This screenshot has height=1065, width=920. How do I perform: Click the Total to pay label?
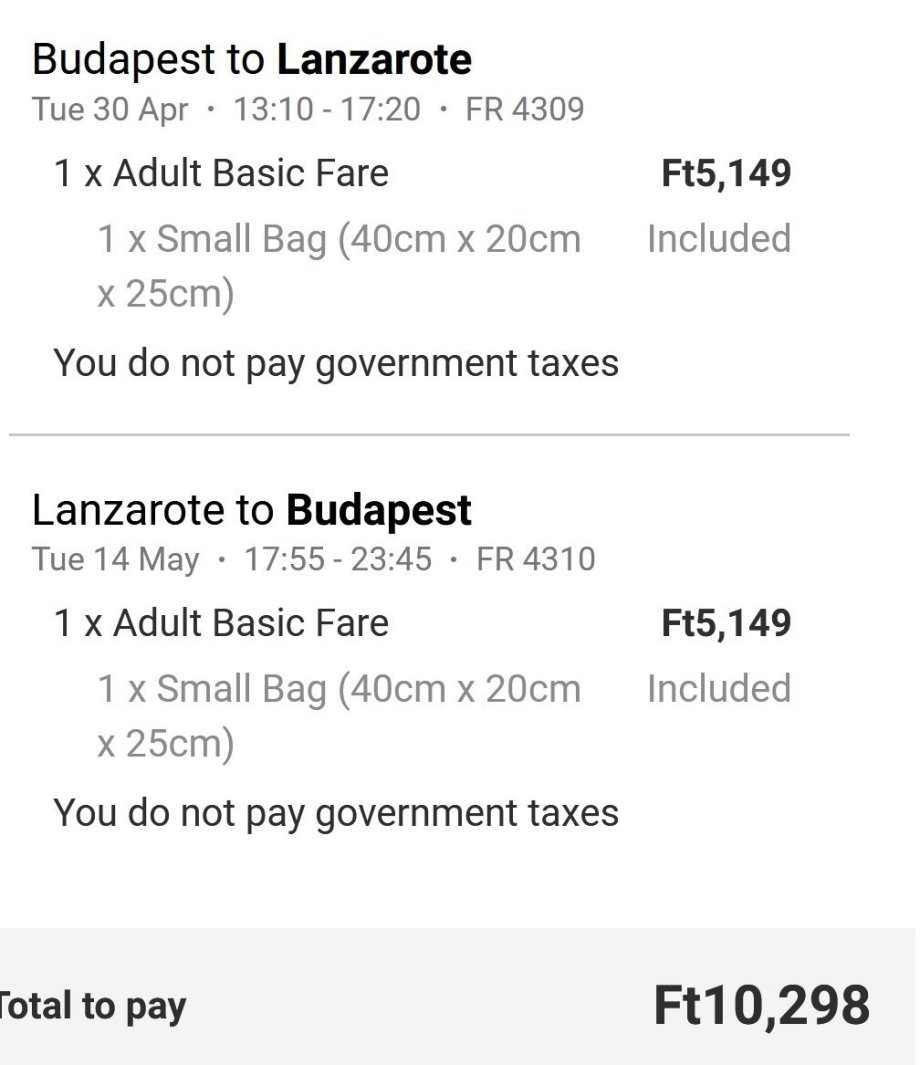click(93, 1006)
